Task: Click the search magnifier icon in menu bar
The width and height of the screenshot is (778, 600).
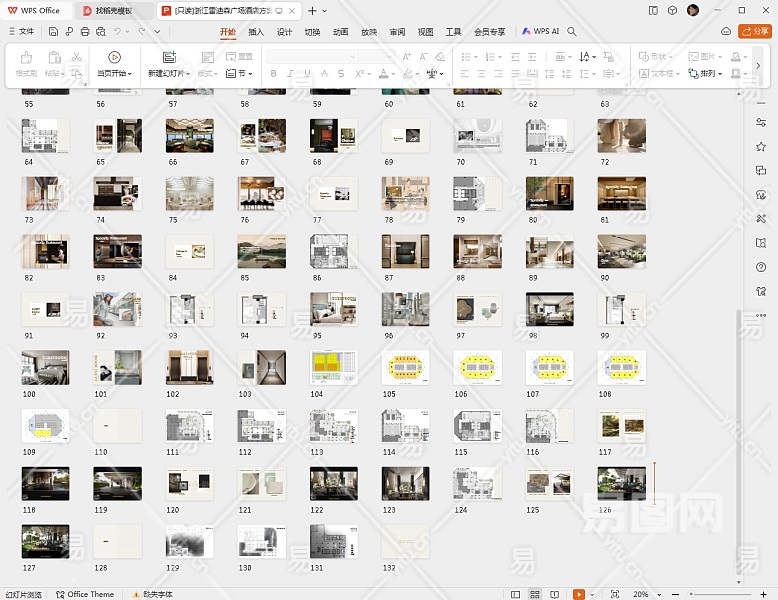Action: pyautogui.click(x=572, y=32)
